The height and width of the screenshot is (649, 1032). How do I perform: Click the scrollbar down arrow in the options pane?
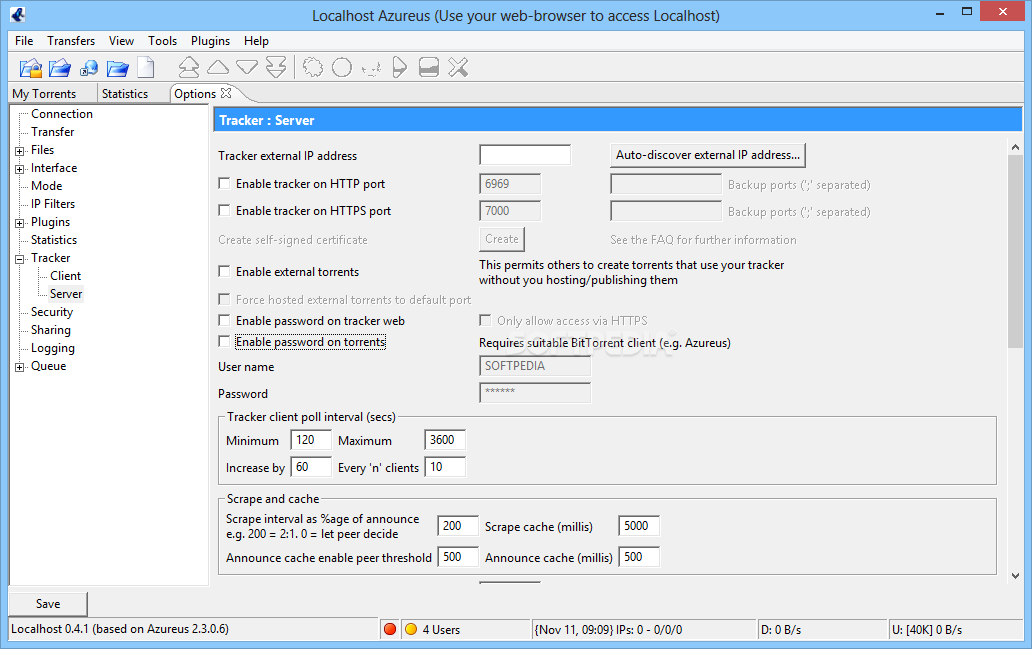1015,575
